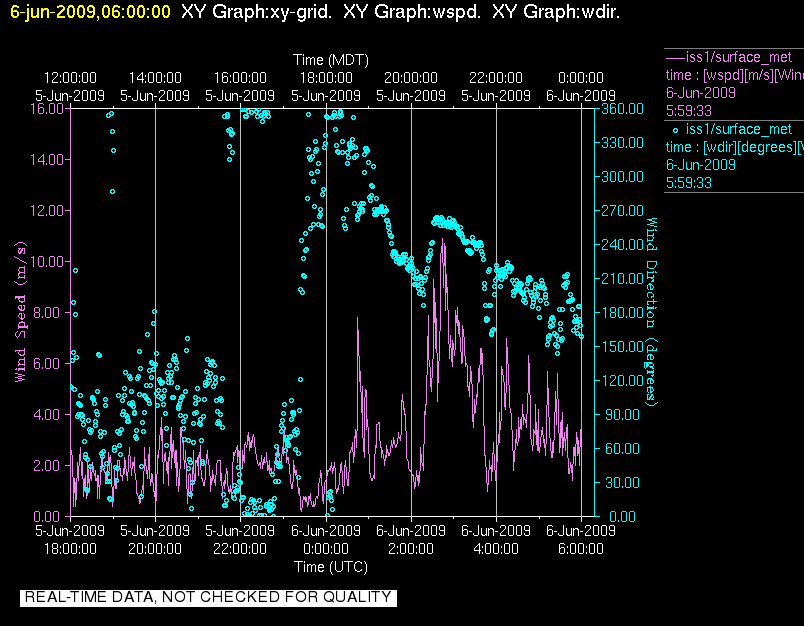Image resolution: width=804 pixels, height=626 pixels.
Task: Select the magenta iss1/surface_met legend entry
Action: pos(739,56)
